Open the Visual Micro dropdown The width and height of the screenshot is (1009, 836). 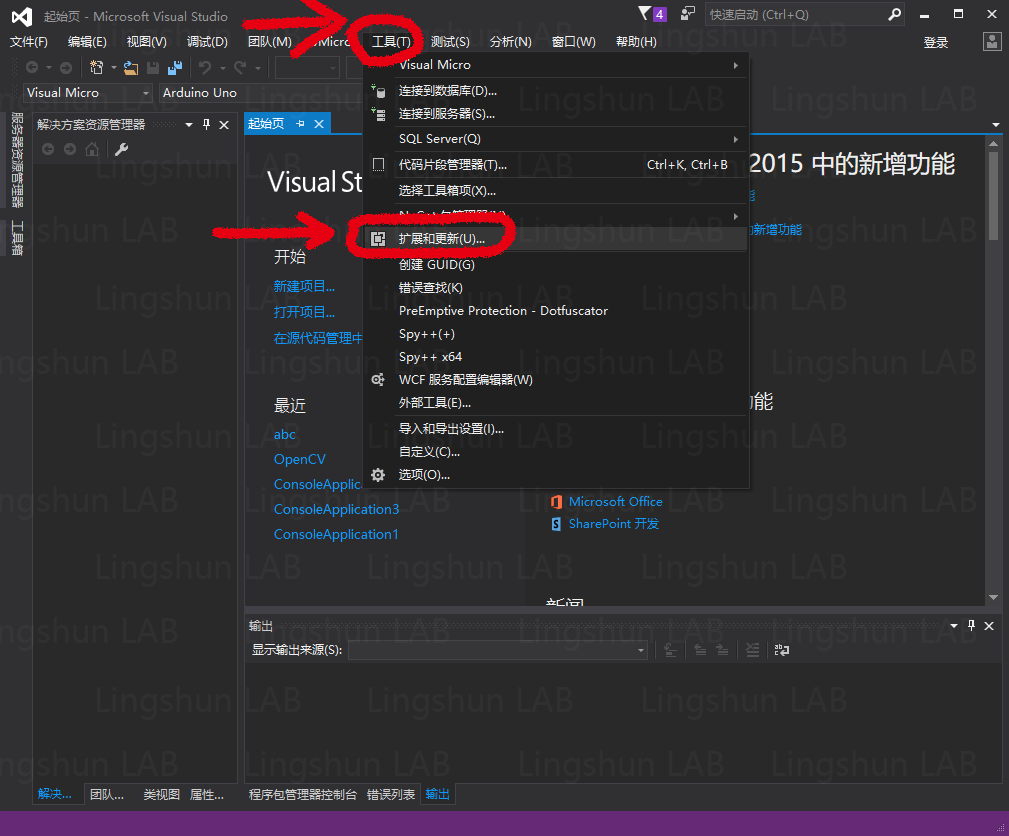coord(88,93)
